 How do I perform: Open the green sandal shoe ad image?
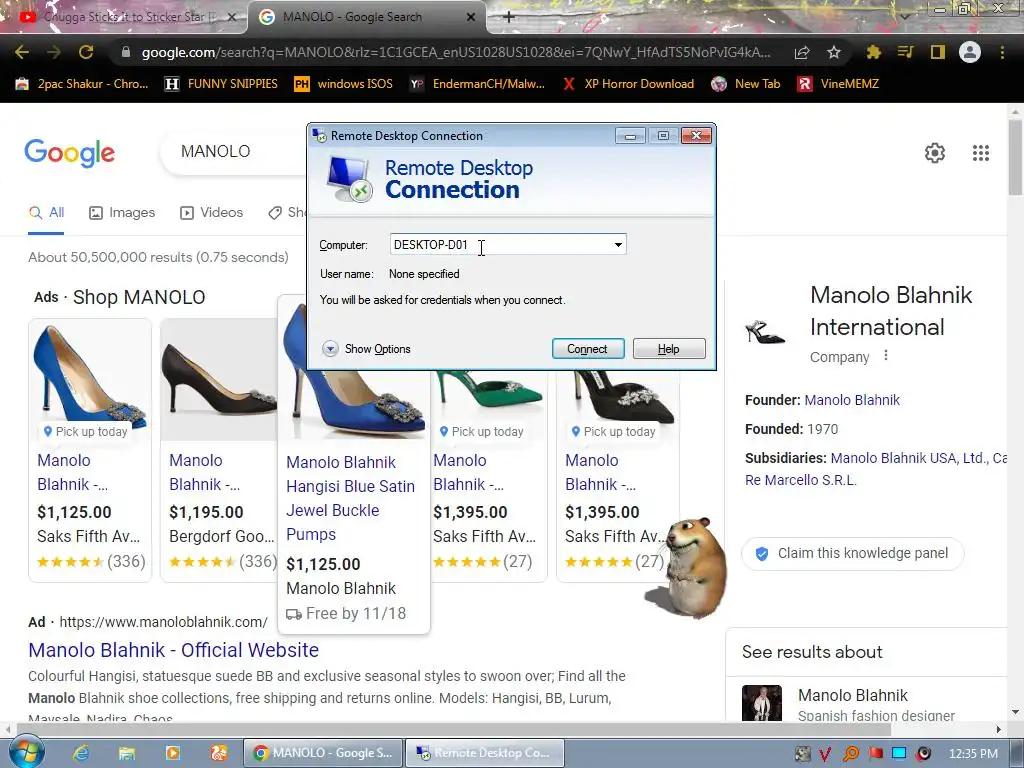tap(488, 396)
